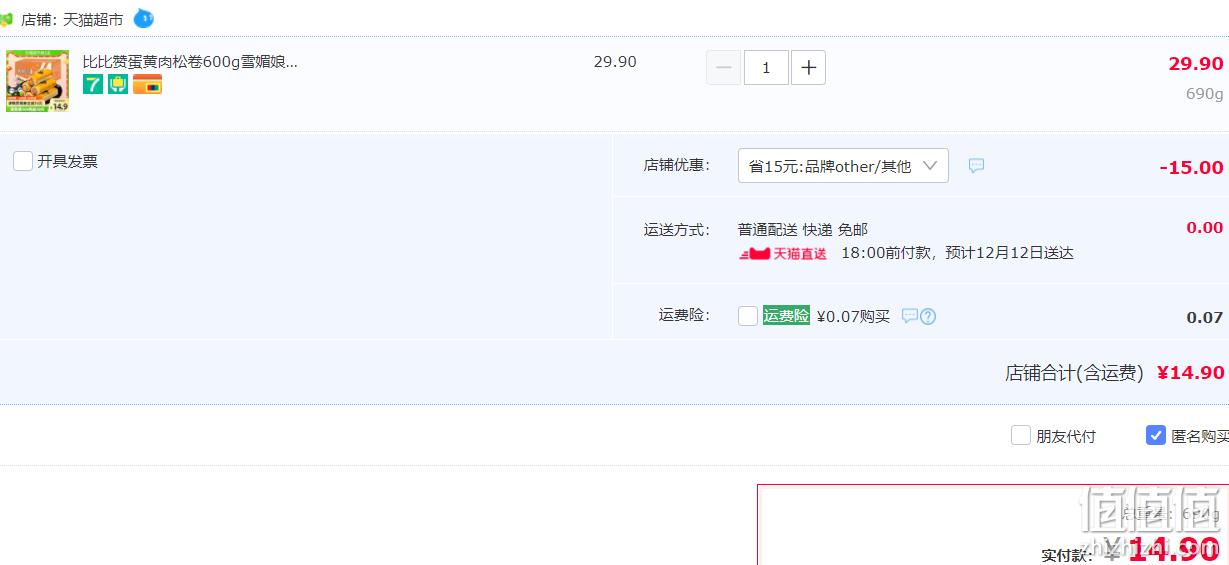
Task: Open the product thumbnail image
Action: click(37, 81)
